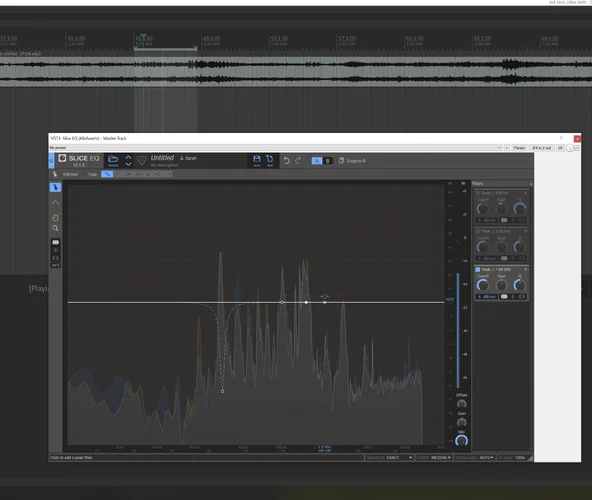
Task: Open the slope dropdown of the 1.02 kHz filter
Action: coord(487,258)
